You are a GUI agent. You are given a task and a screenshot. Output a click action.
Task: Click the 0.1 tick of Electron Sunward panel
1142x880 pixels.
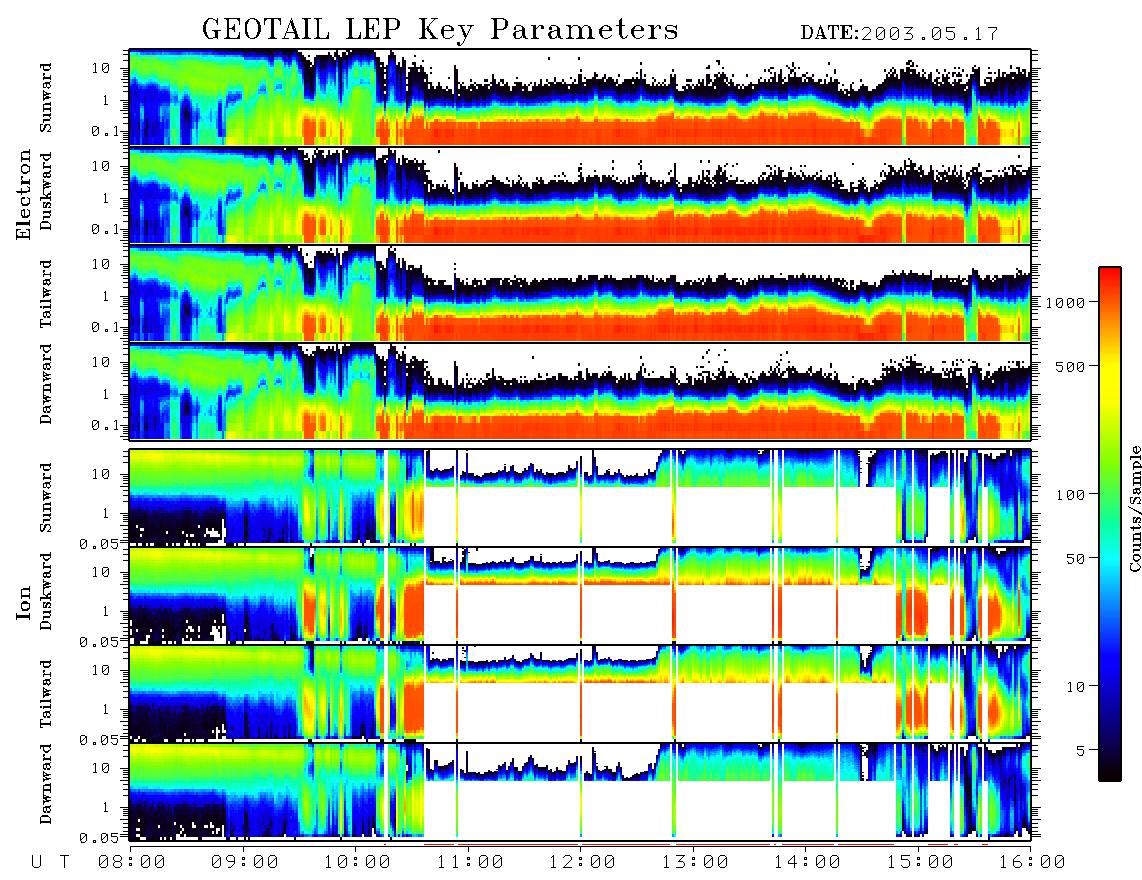click(x=104, y=132)
